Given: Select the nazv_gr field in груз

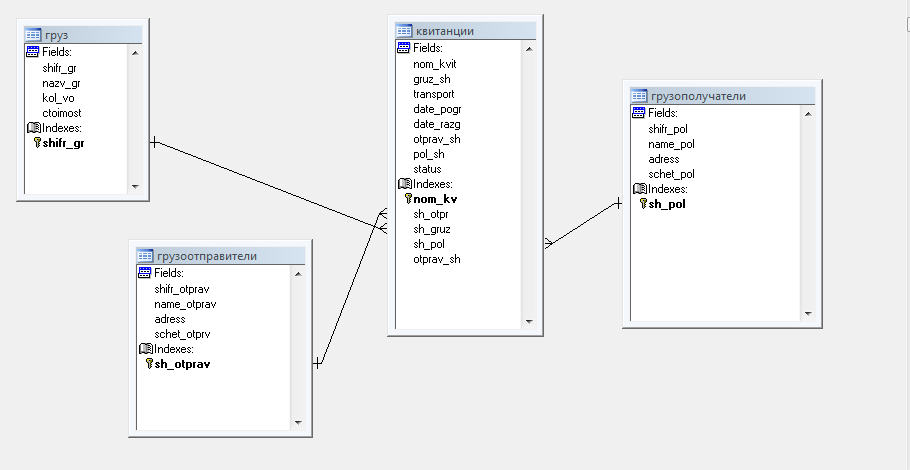Looking at the screenshot, I should (61, 83).
